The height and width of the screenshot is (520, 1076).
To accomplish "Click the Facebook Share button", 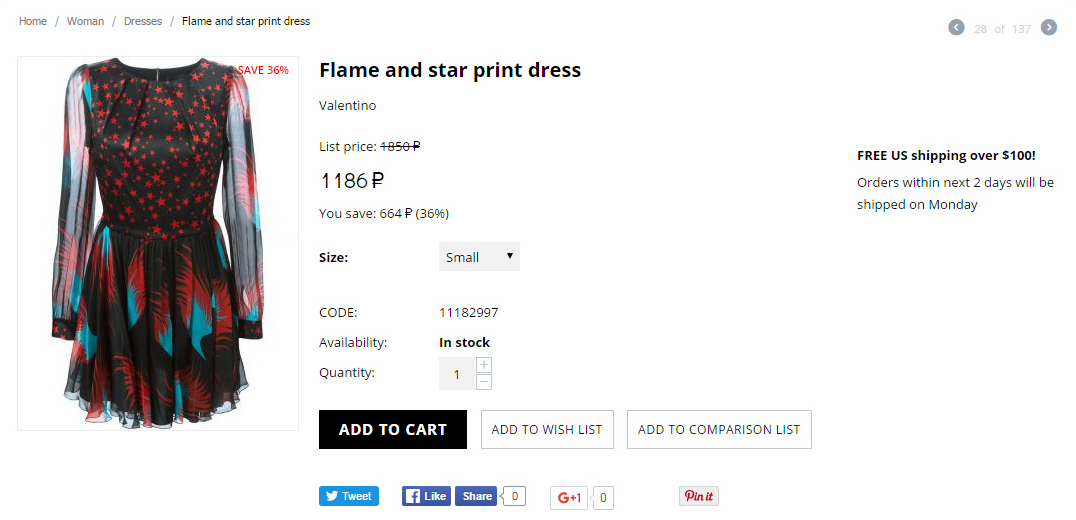I will (x=476, y=496).
